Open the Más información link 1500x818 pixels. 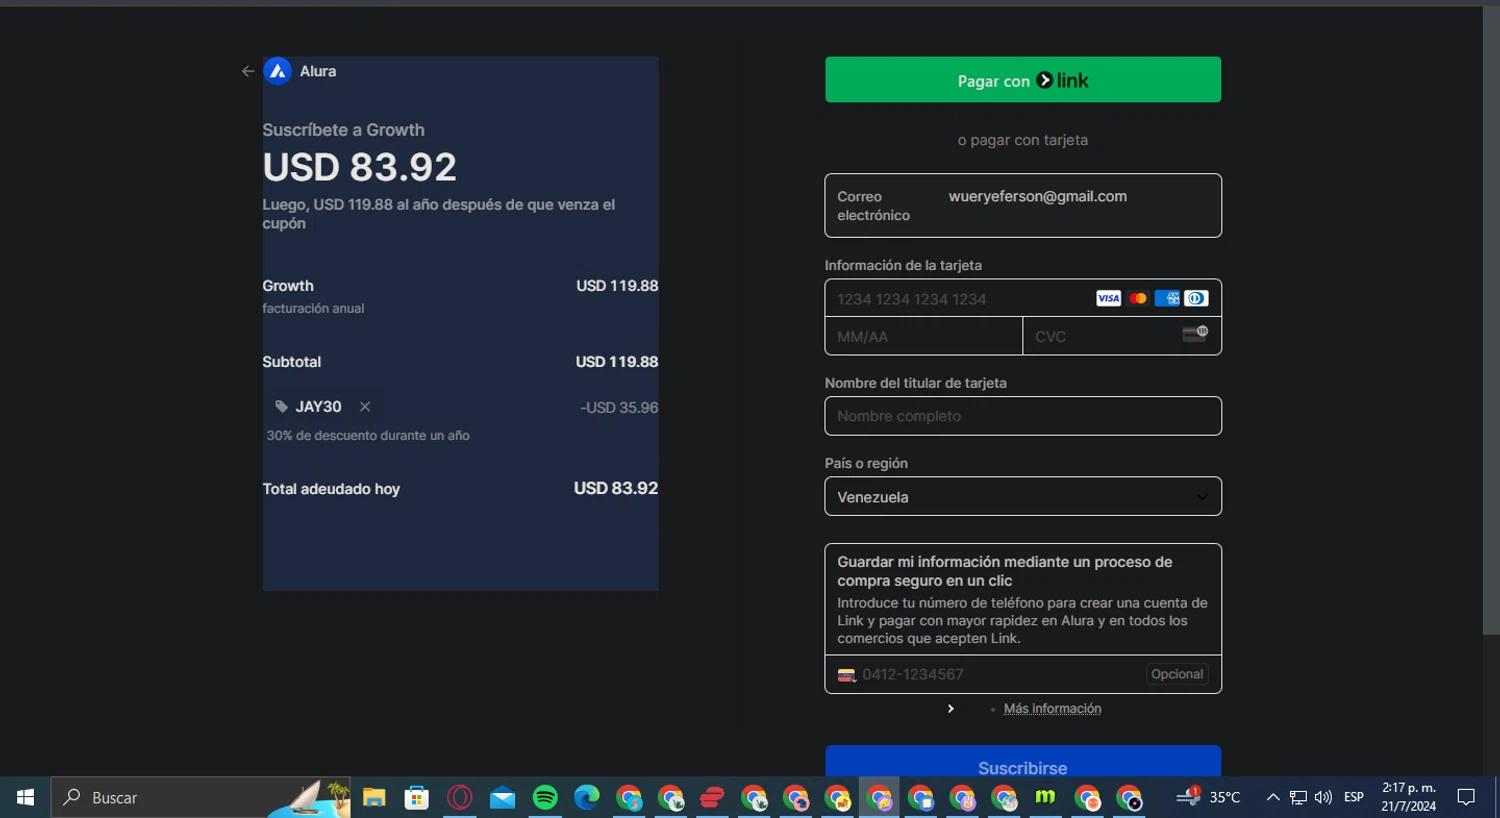coord(1052,709)
